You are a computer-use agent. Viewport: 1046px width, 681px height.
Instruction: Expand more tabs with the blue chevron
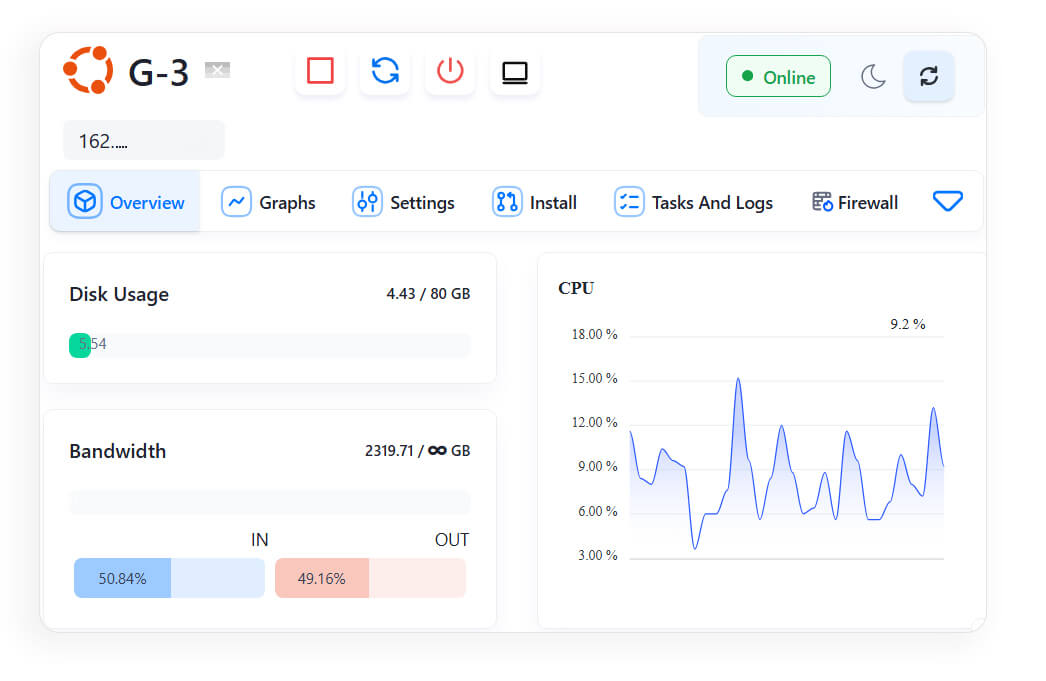pyautogui.click(x=947, y=202)
